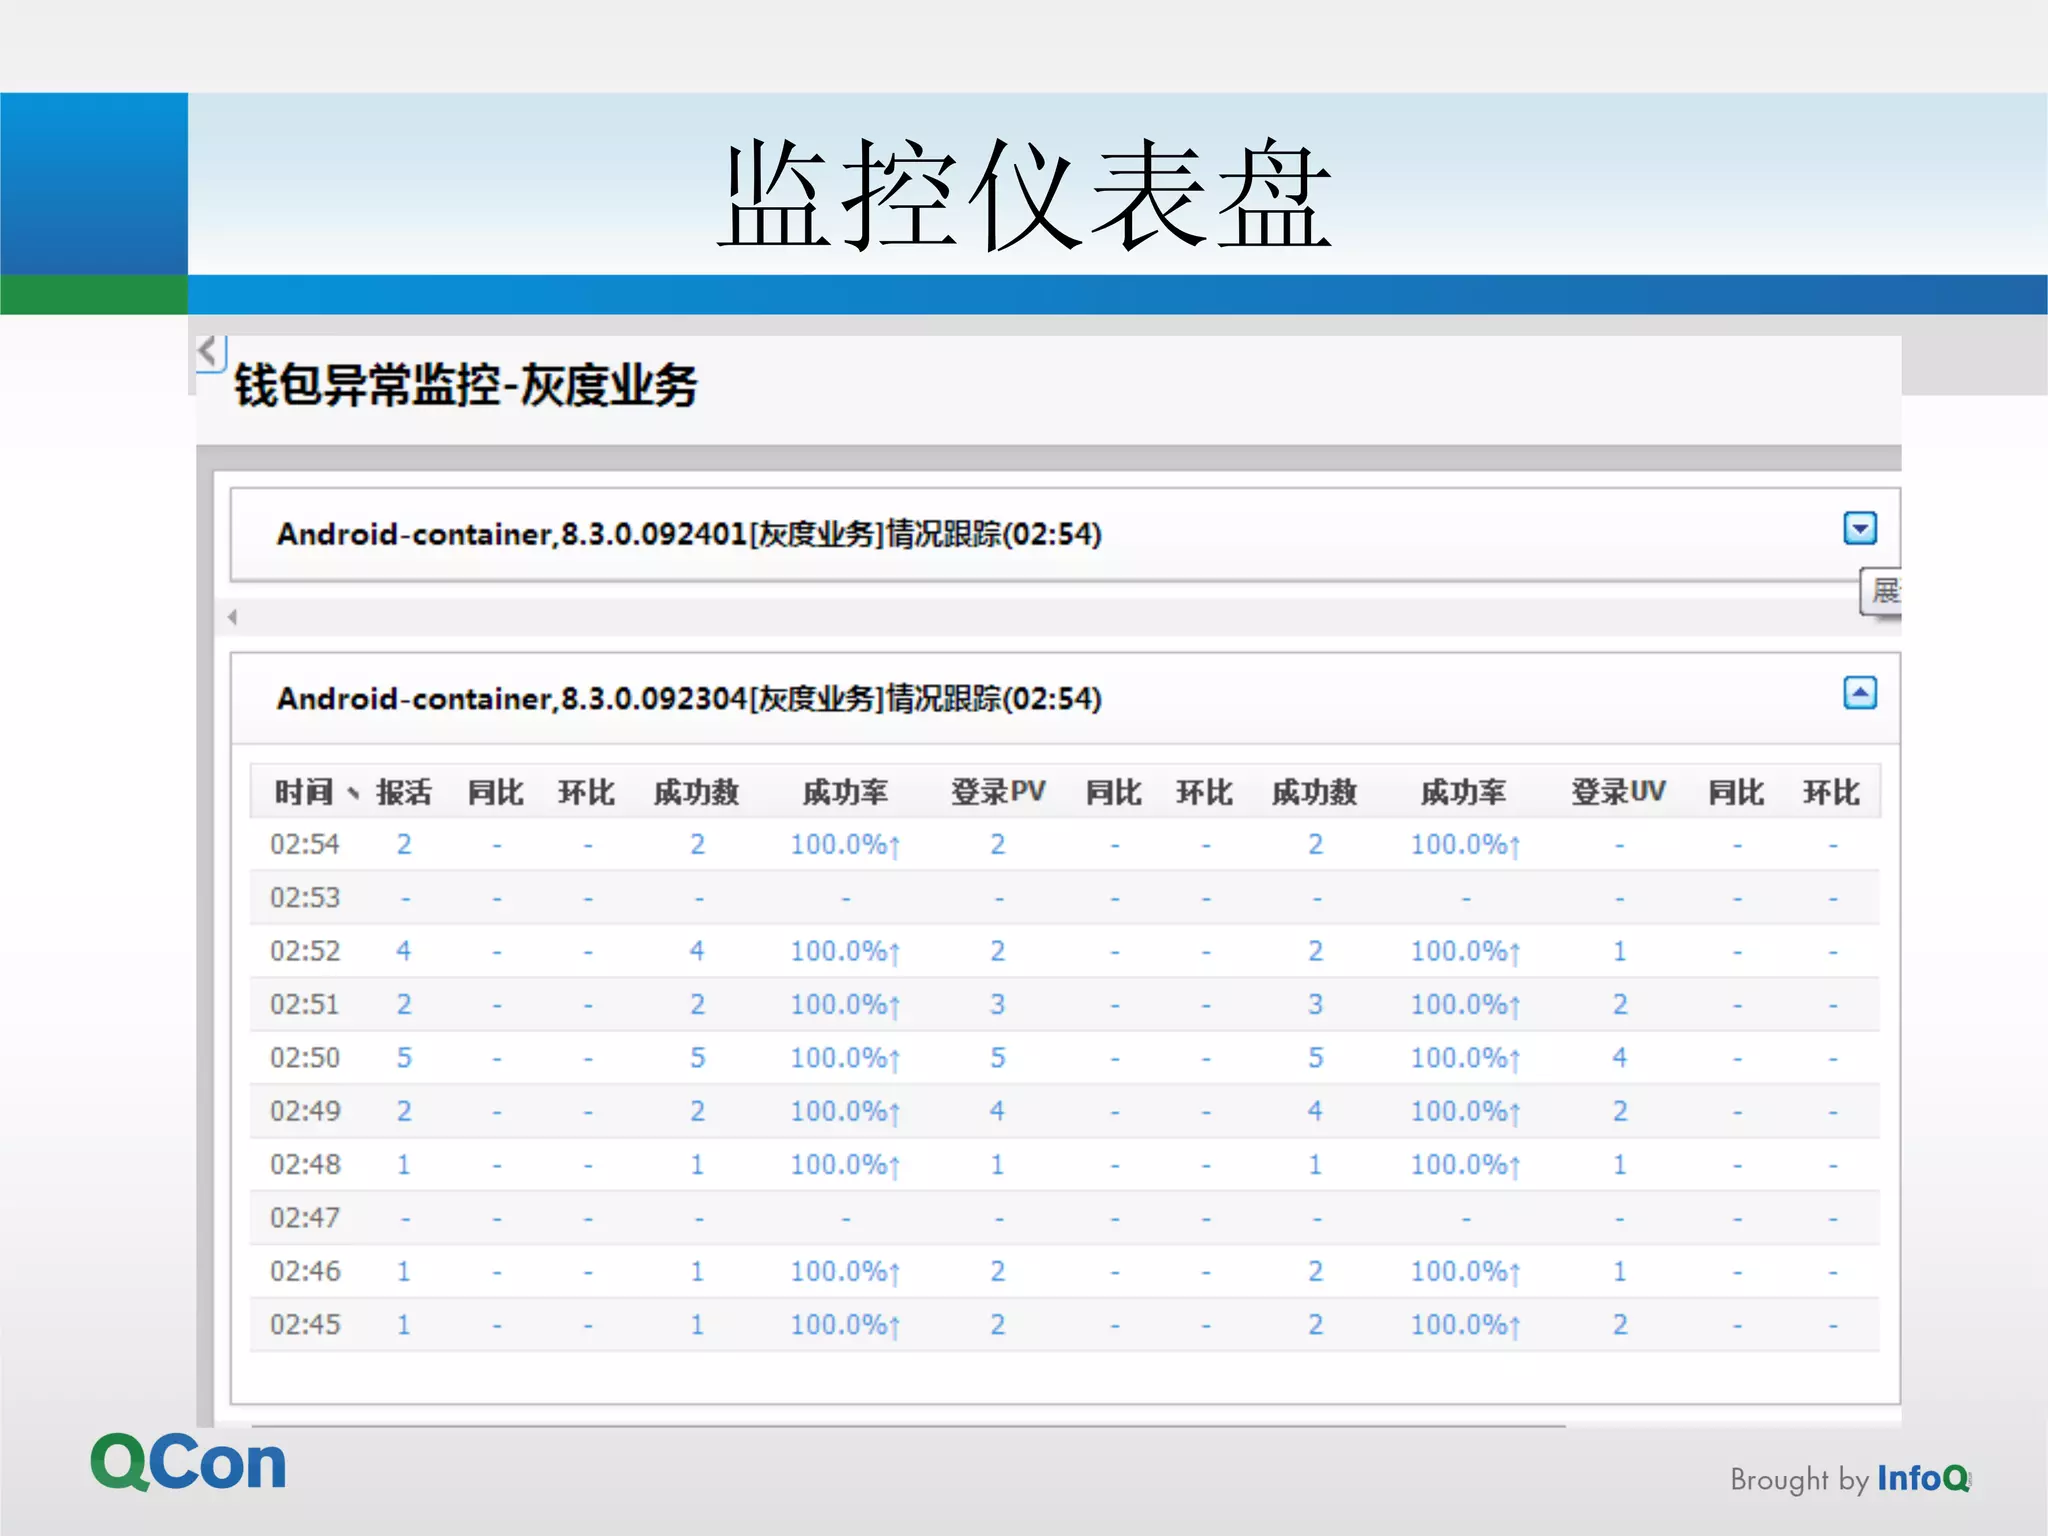
Task: Collapse the 8.3.0.092304 tracking panel
Action: [1859, 693]
